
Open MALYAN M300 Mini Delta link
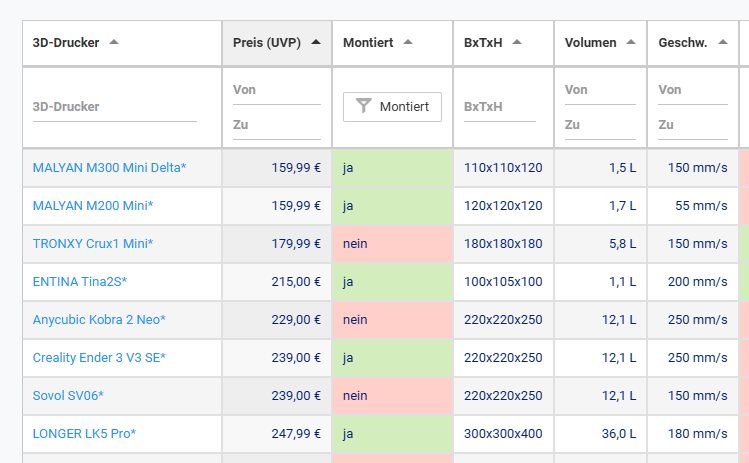tap(109, 168)
